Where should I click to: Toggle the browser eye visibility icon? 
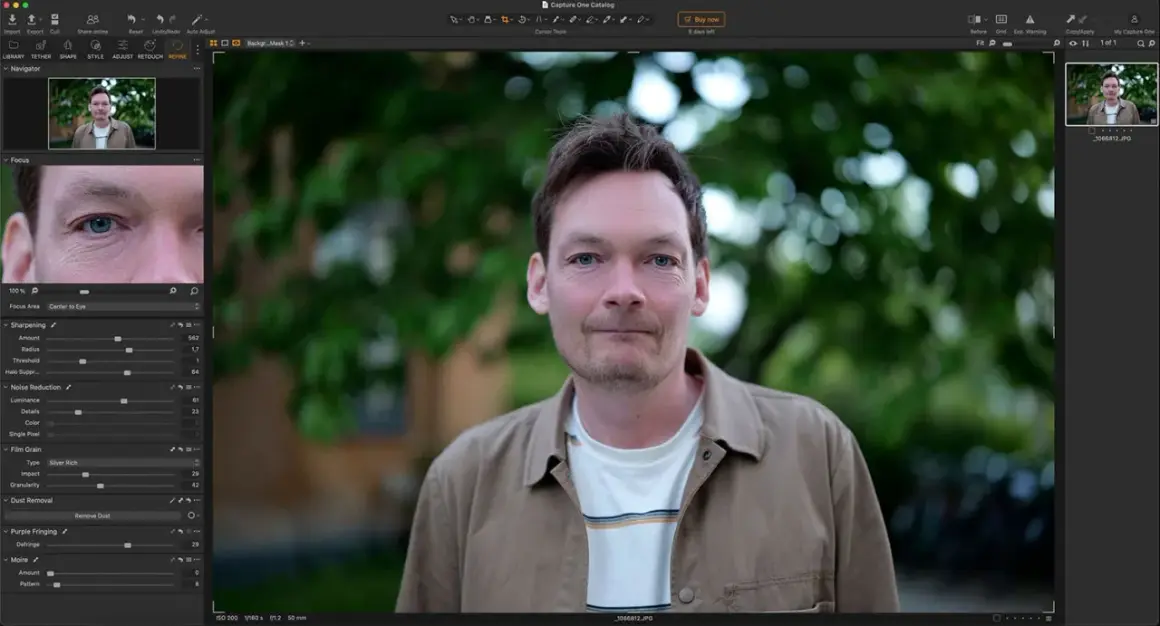[1073, 44]
